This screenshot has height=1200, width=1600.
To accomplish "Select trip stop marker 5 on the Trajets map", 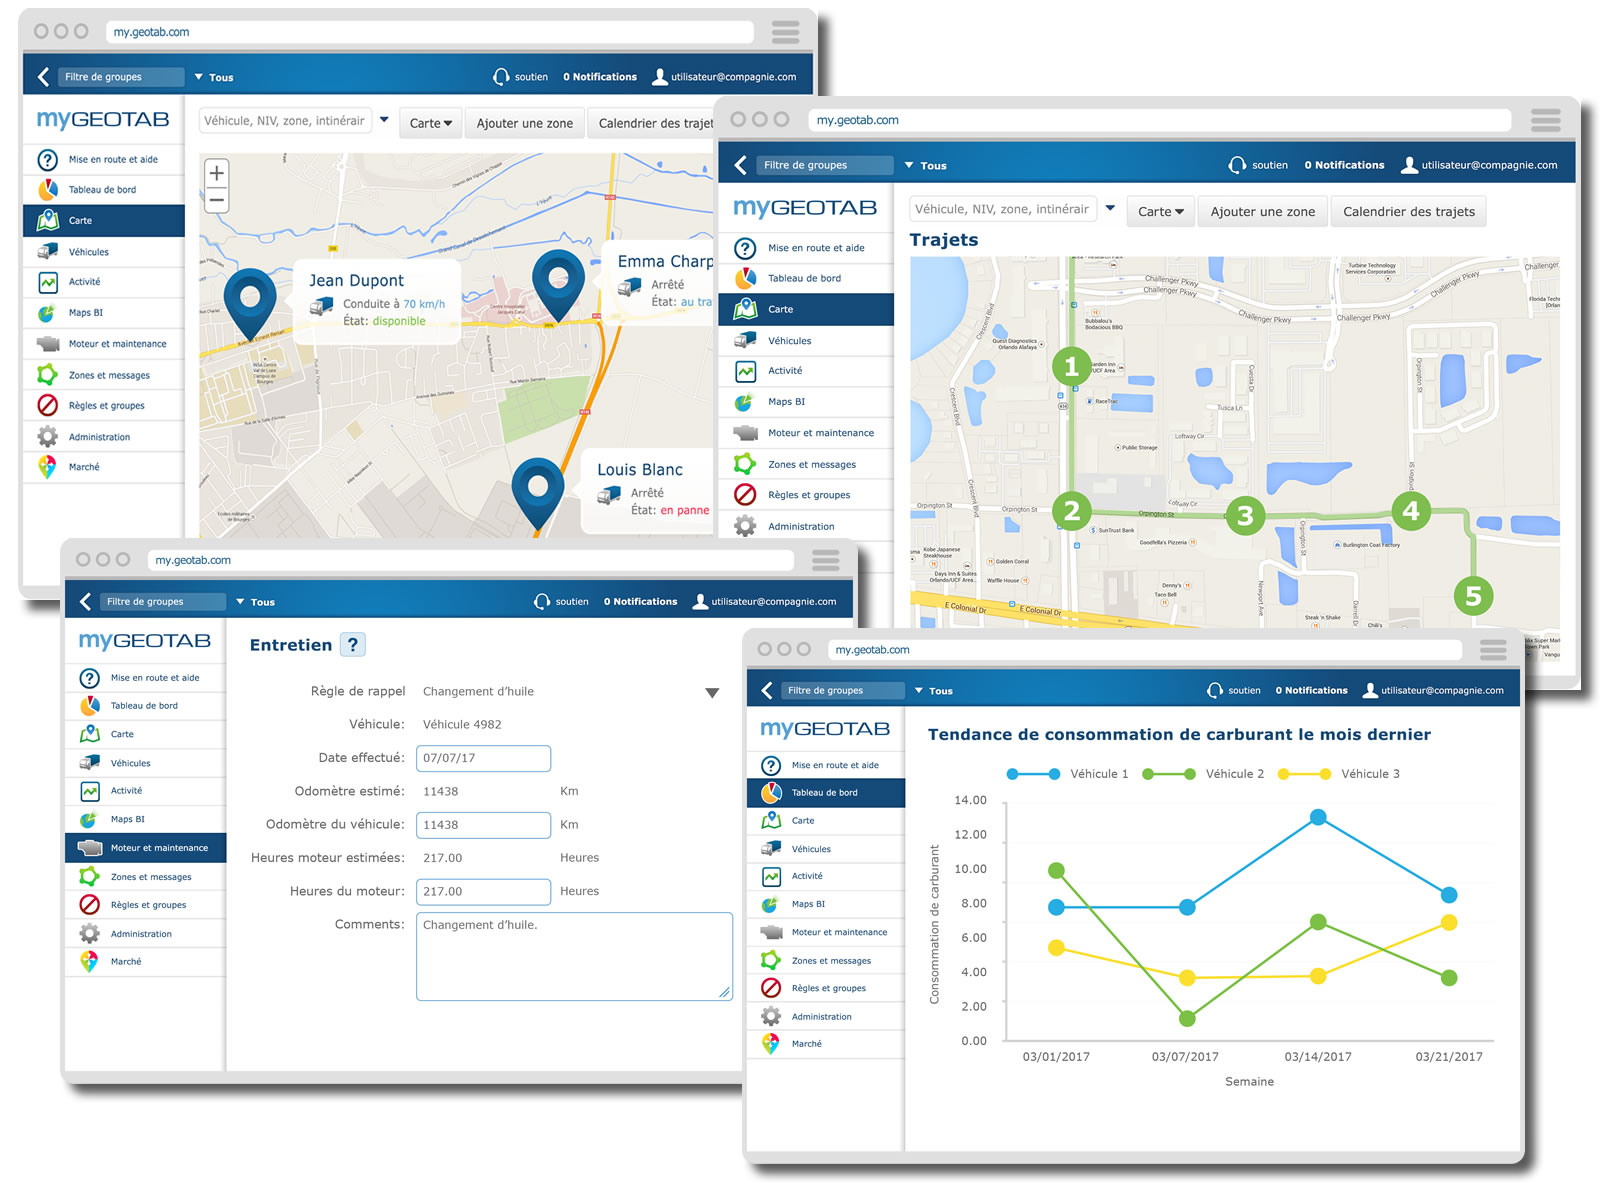I will (x=1473, y=596).
